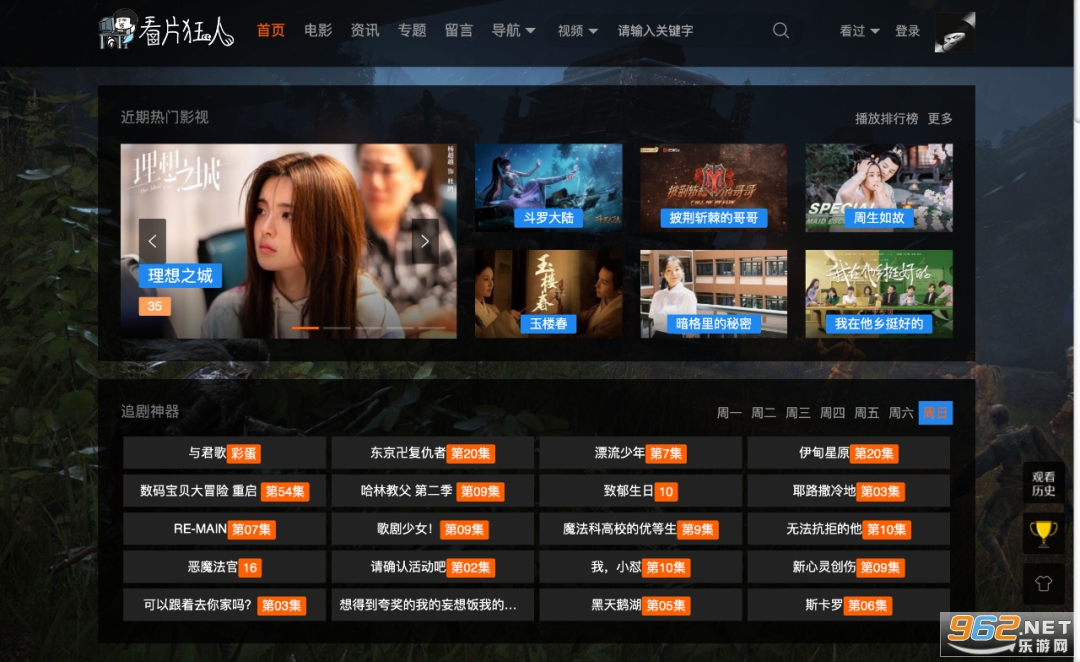Select the 周日 weekday tab

pos(935,413)
